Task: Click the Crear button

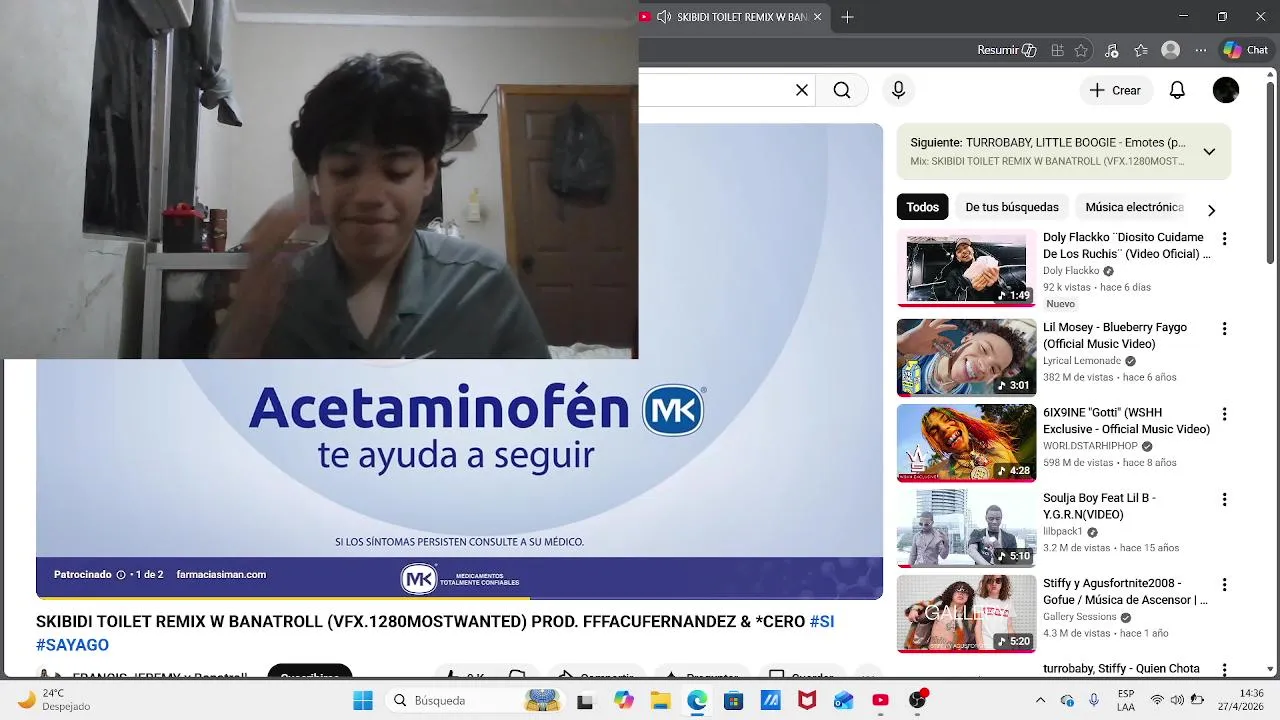Action: click(1116, 90)
